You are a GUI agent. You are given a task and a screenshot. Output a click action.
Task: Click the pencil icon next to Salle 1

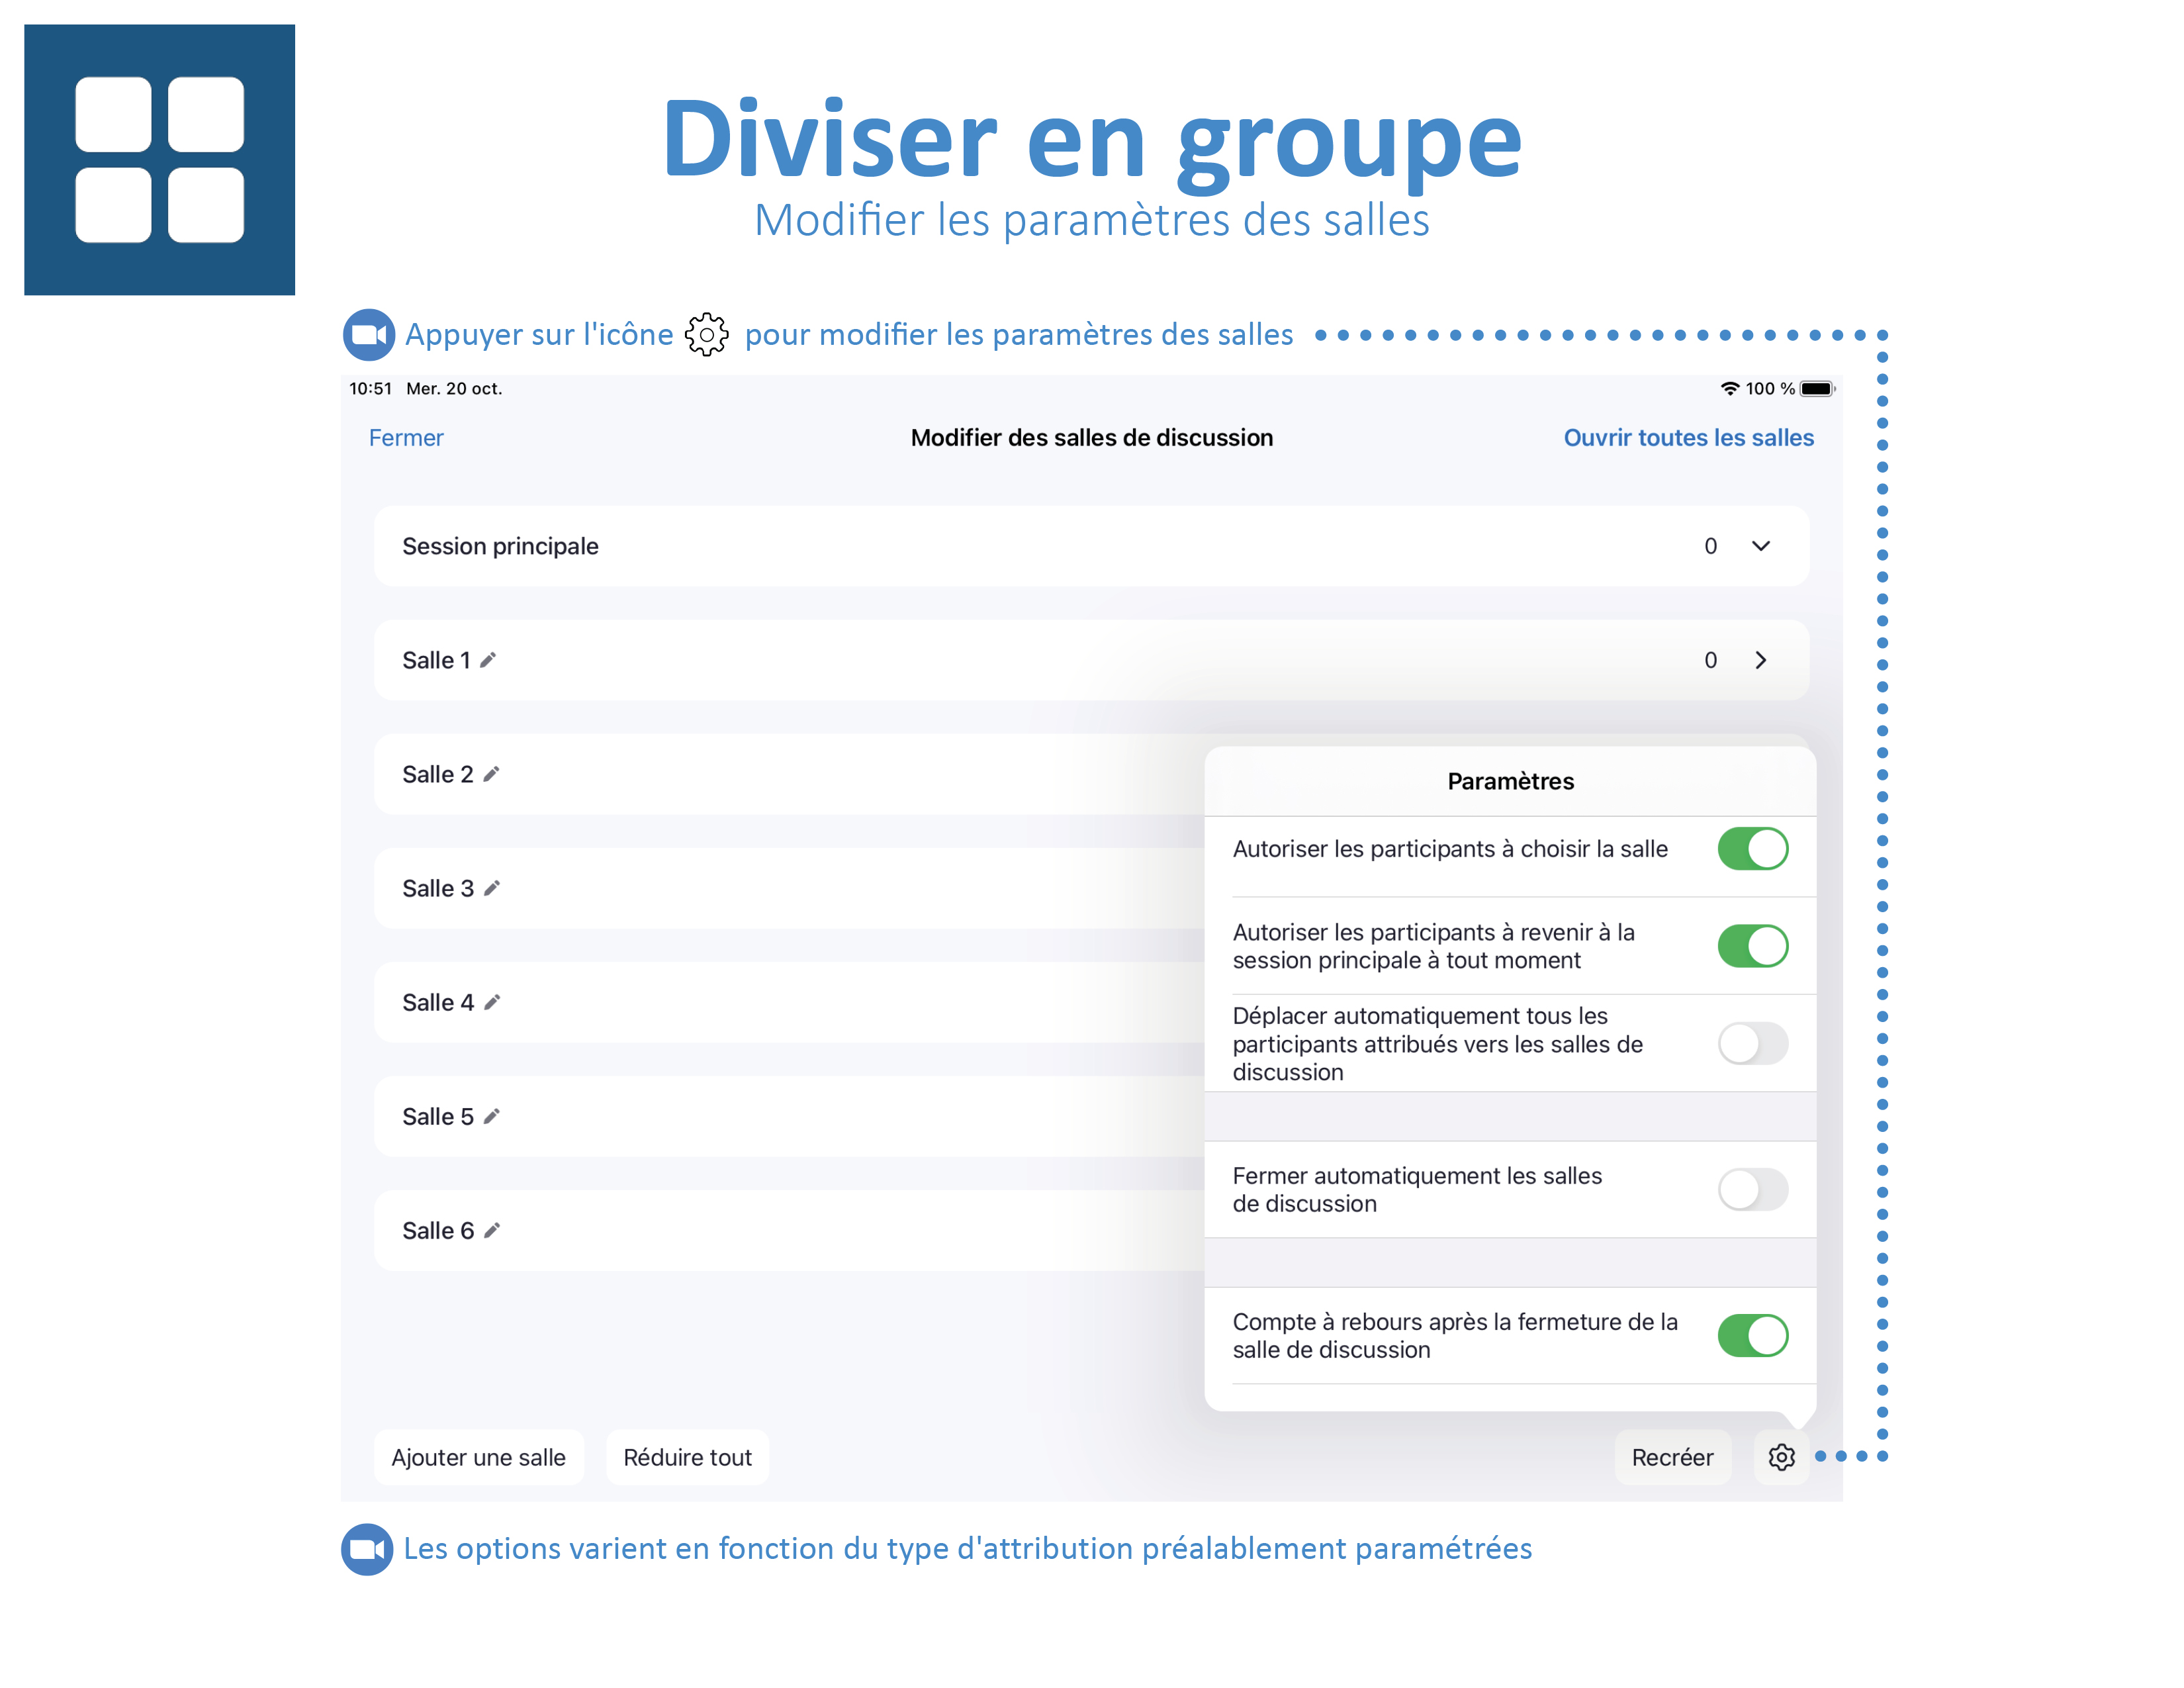coord(488,660)
